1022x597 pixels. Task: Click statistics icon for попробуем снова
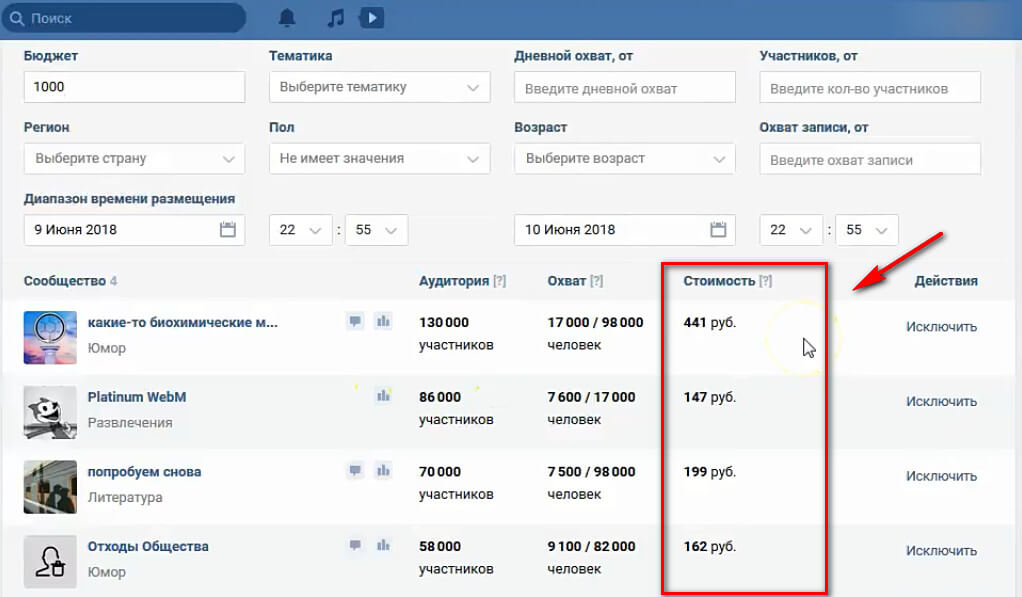(x=382, y=471)
